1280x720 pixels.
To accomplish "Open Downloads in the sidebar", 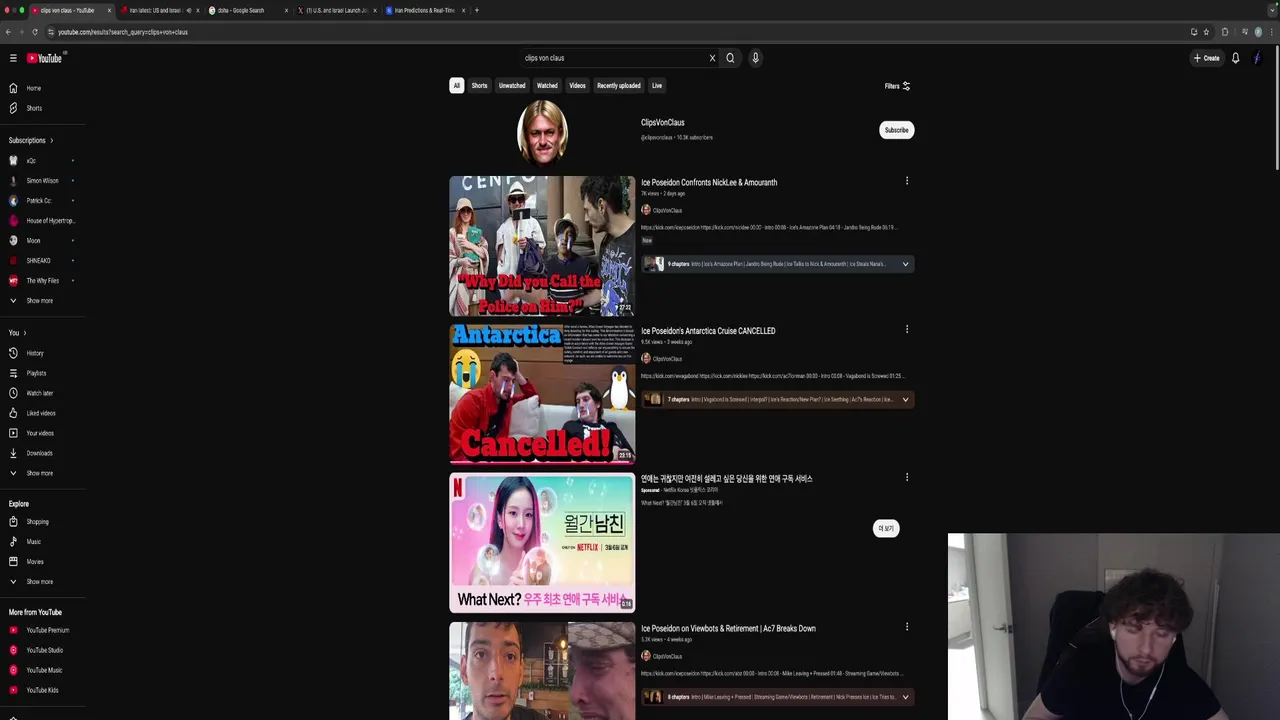I will [38, 453].
